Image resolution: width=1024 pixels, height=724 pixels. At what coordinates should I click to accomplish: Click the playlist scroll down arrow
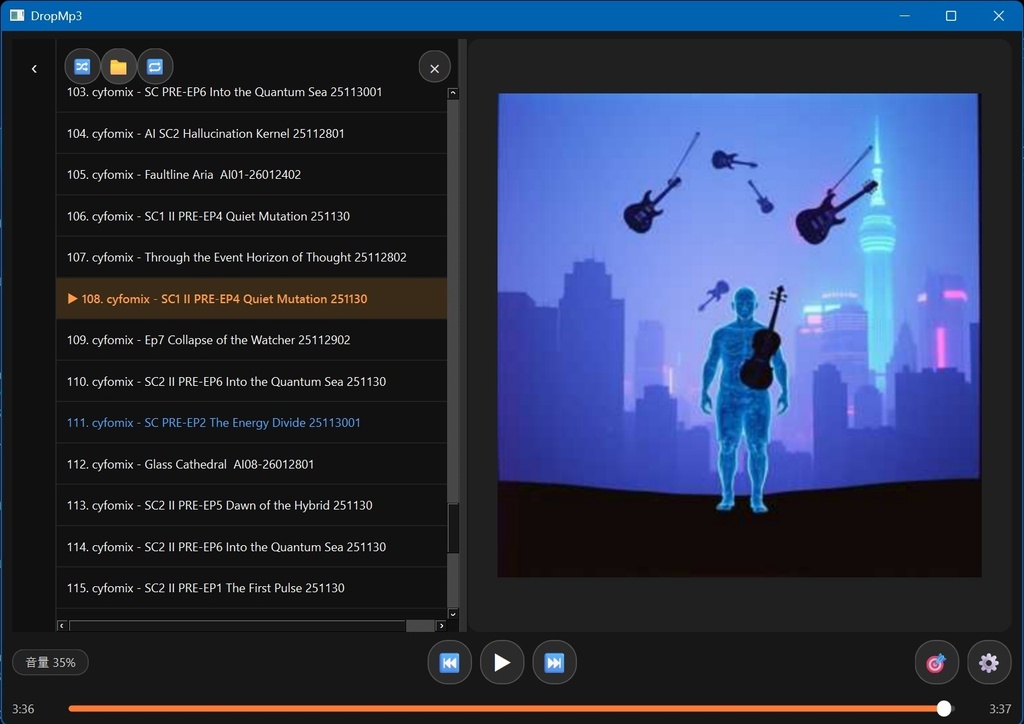pos(453,614)
